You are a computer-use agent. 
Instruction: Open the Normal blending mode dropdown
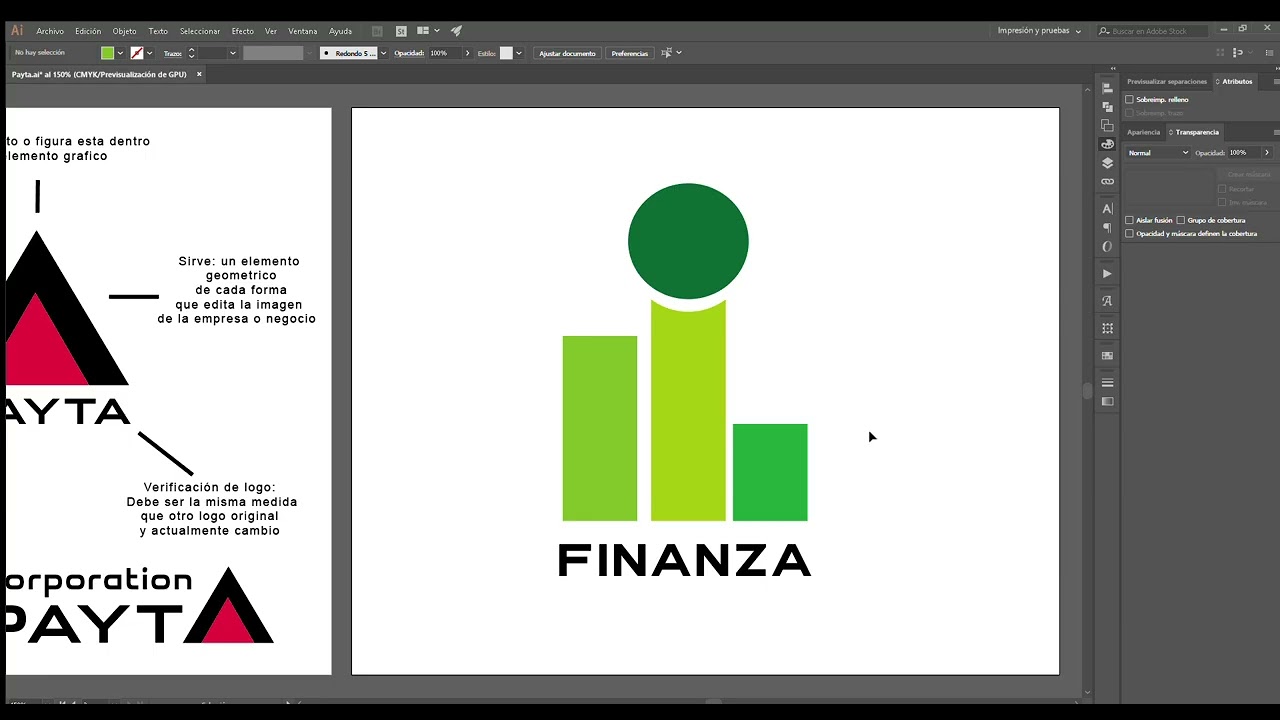pyautogui.click(x=1158, y=153)
